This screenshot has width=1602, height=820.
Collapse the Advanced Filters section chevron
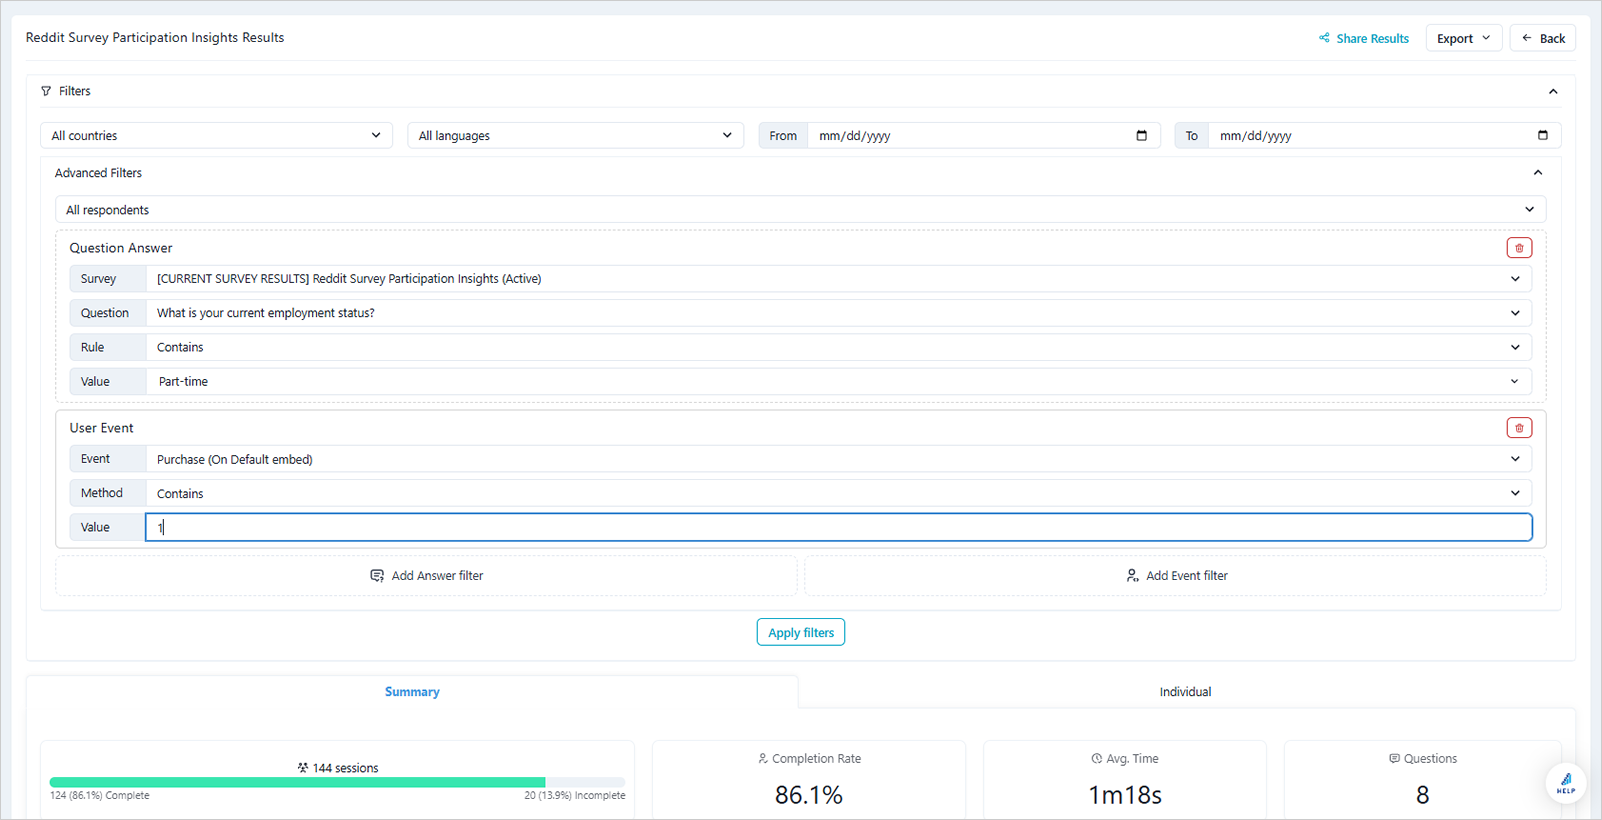click(1538, 173)
